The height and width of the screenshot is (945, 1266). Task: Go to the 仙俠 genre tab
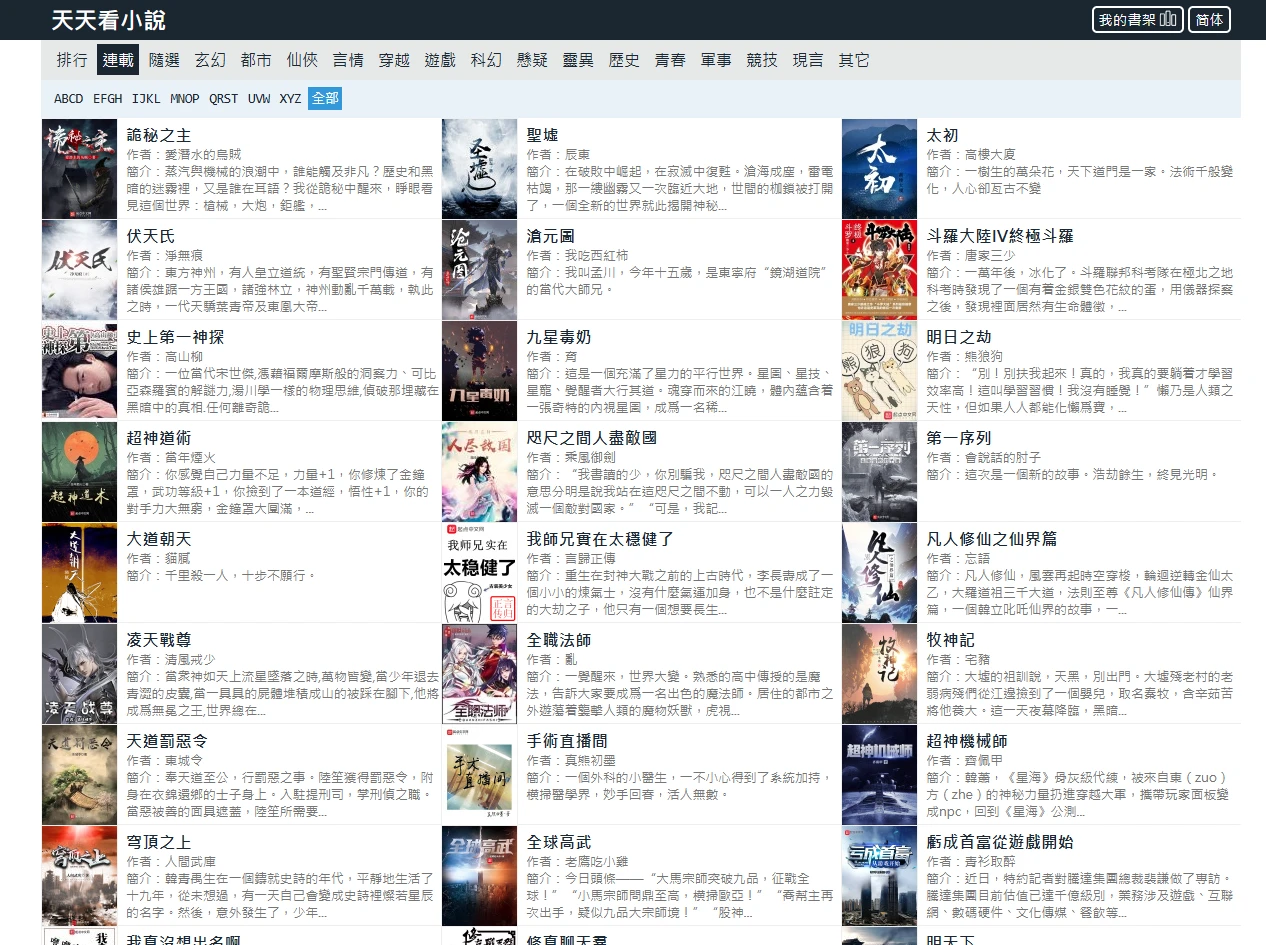tap(302, 60)
